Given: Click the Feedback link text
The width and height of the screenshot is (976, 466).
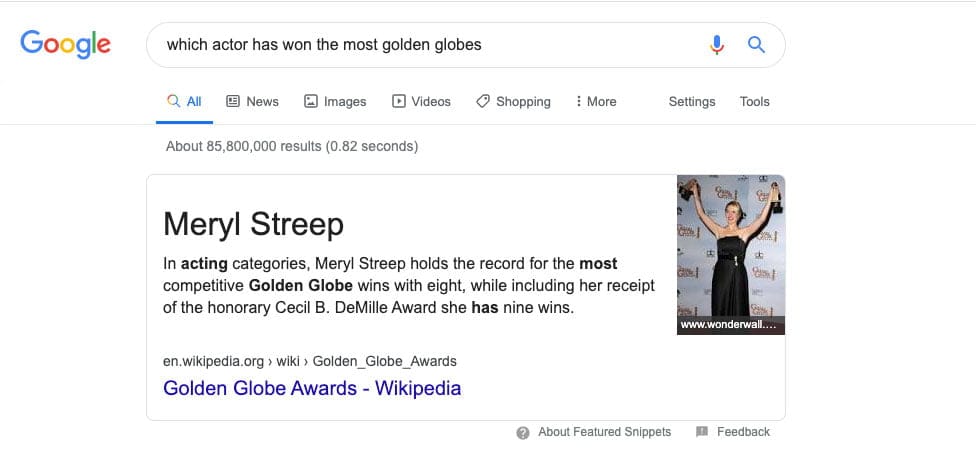Looking at the screenshot, I should coord(743,432).
